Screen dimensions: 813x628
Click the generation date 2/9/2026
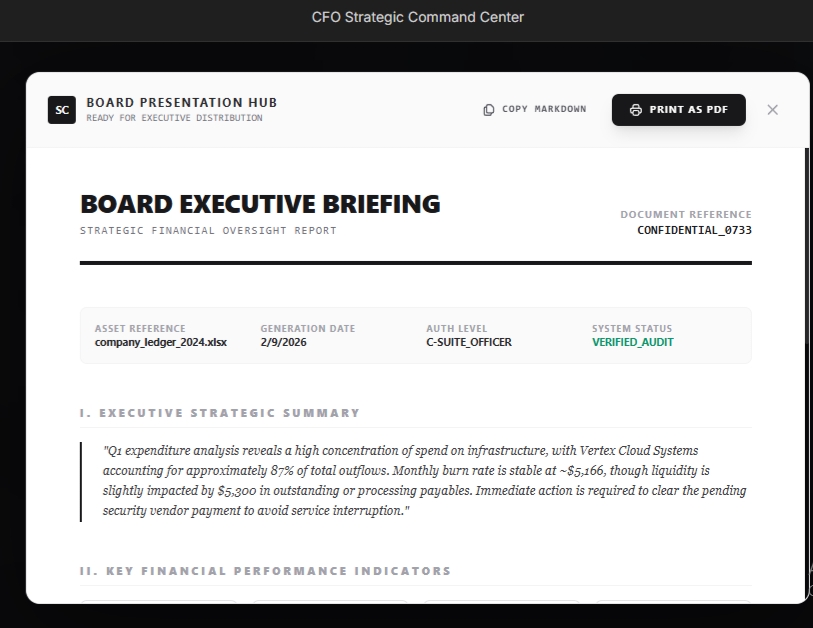coord(282,342)
